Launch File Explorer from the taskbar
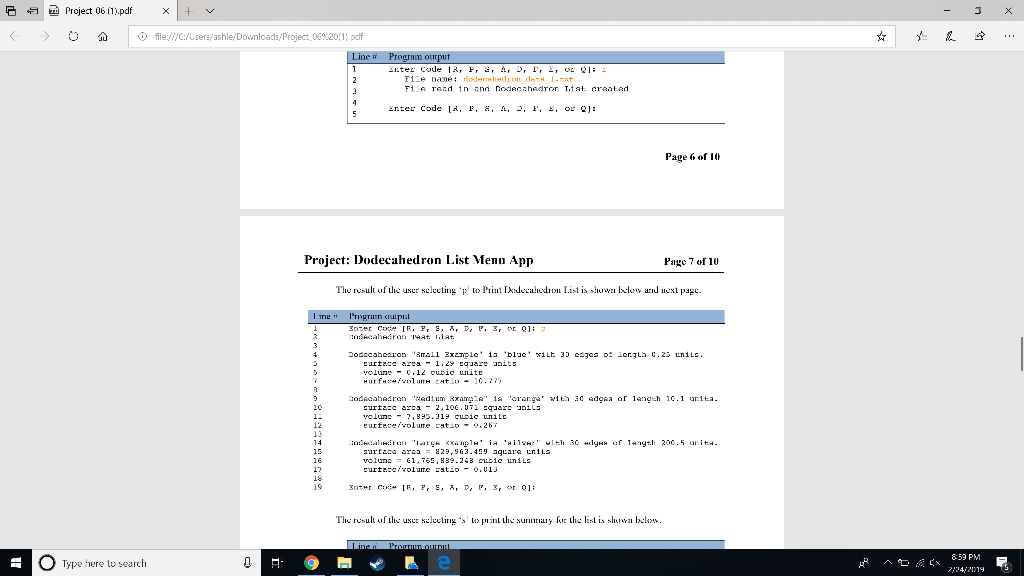The image size is (1024, 576). point(343,562)
